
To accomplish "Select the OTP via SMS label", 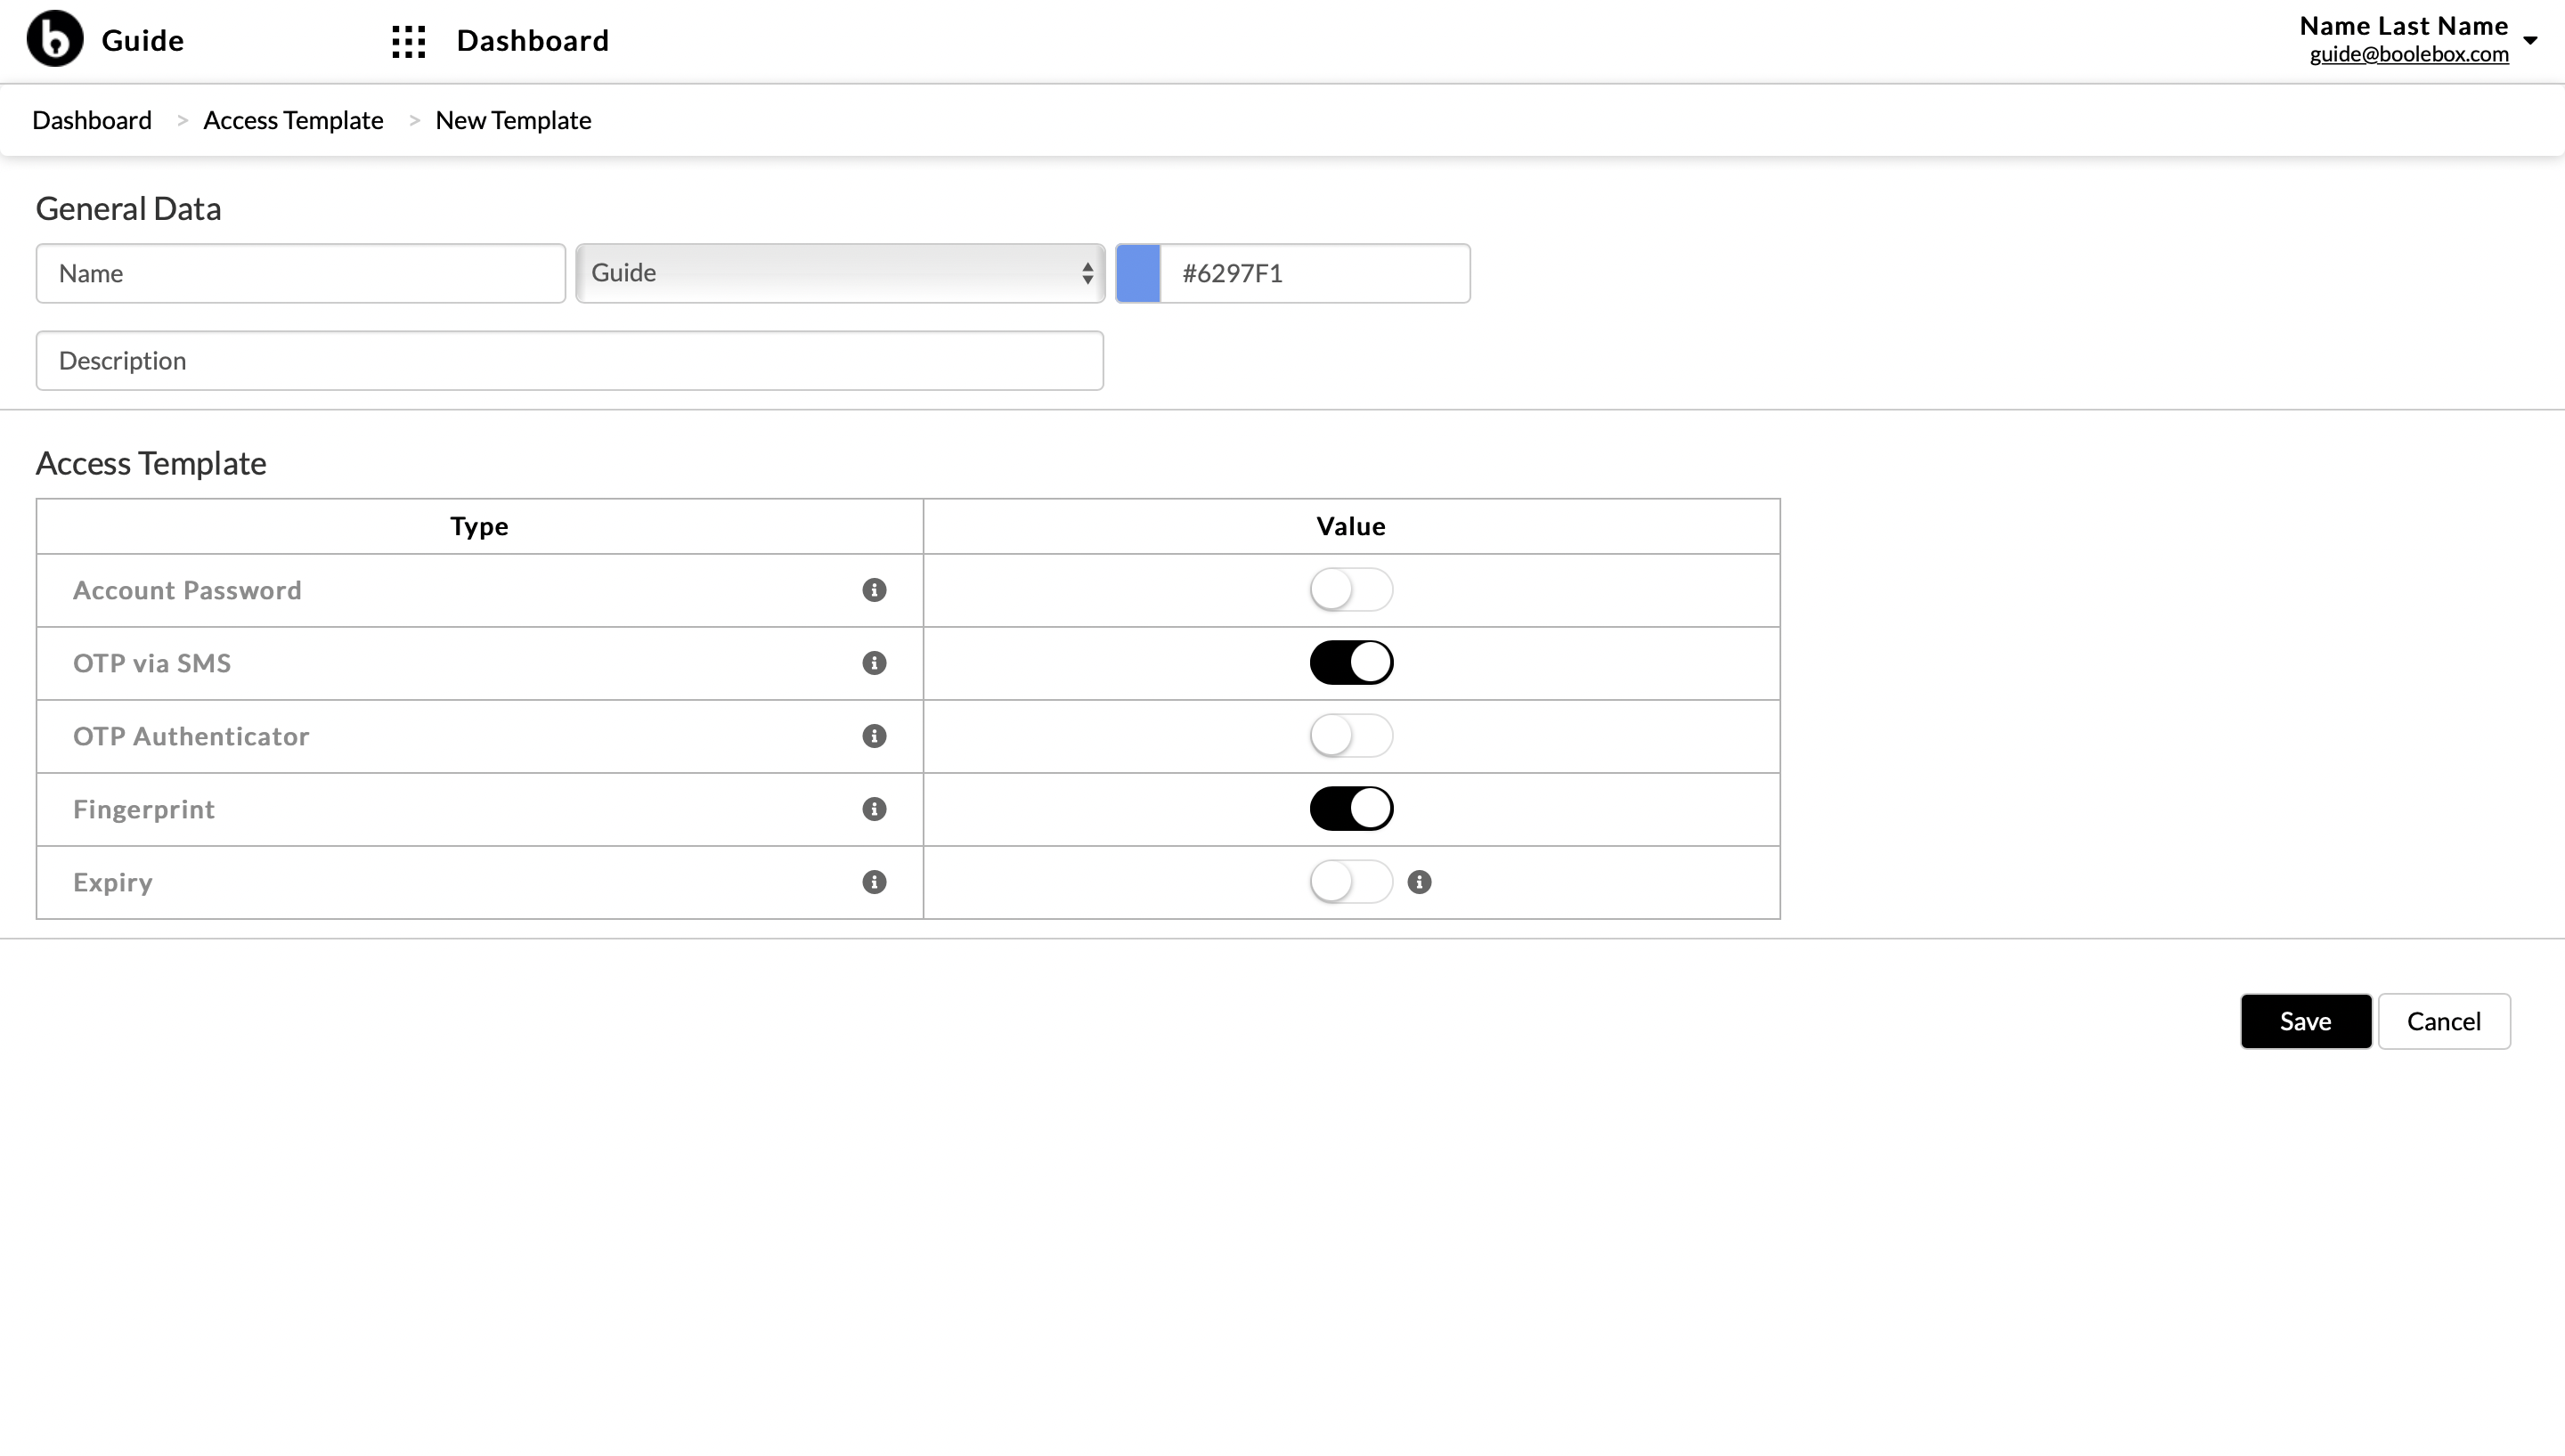I will (x=152, y=663).
